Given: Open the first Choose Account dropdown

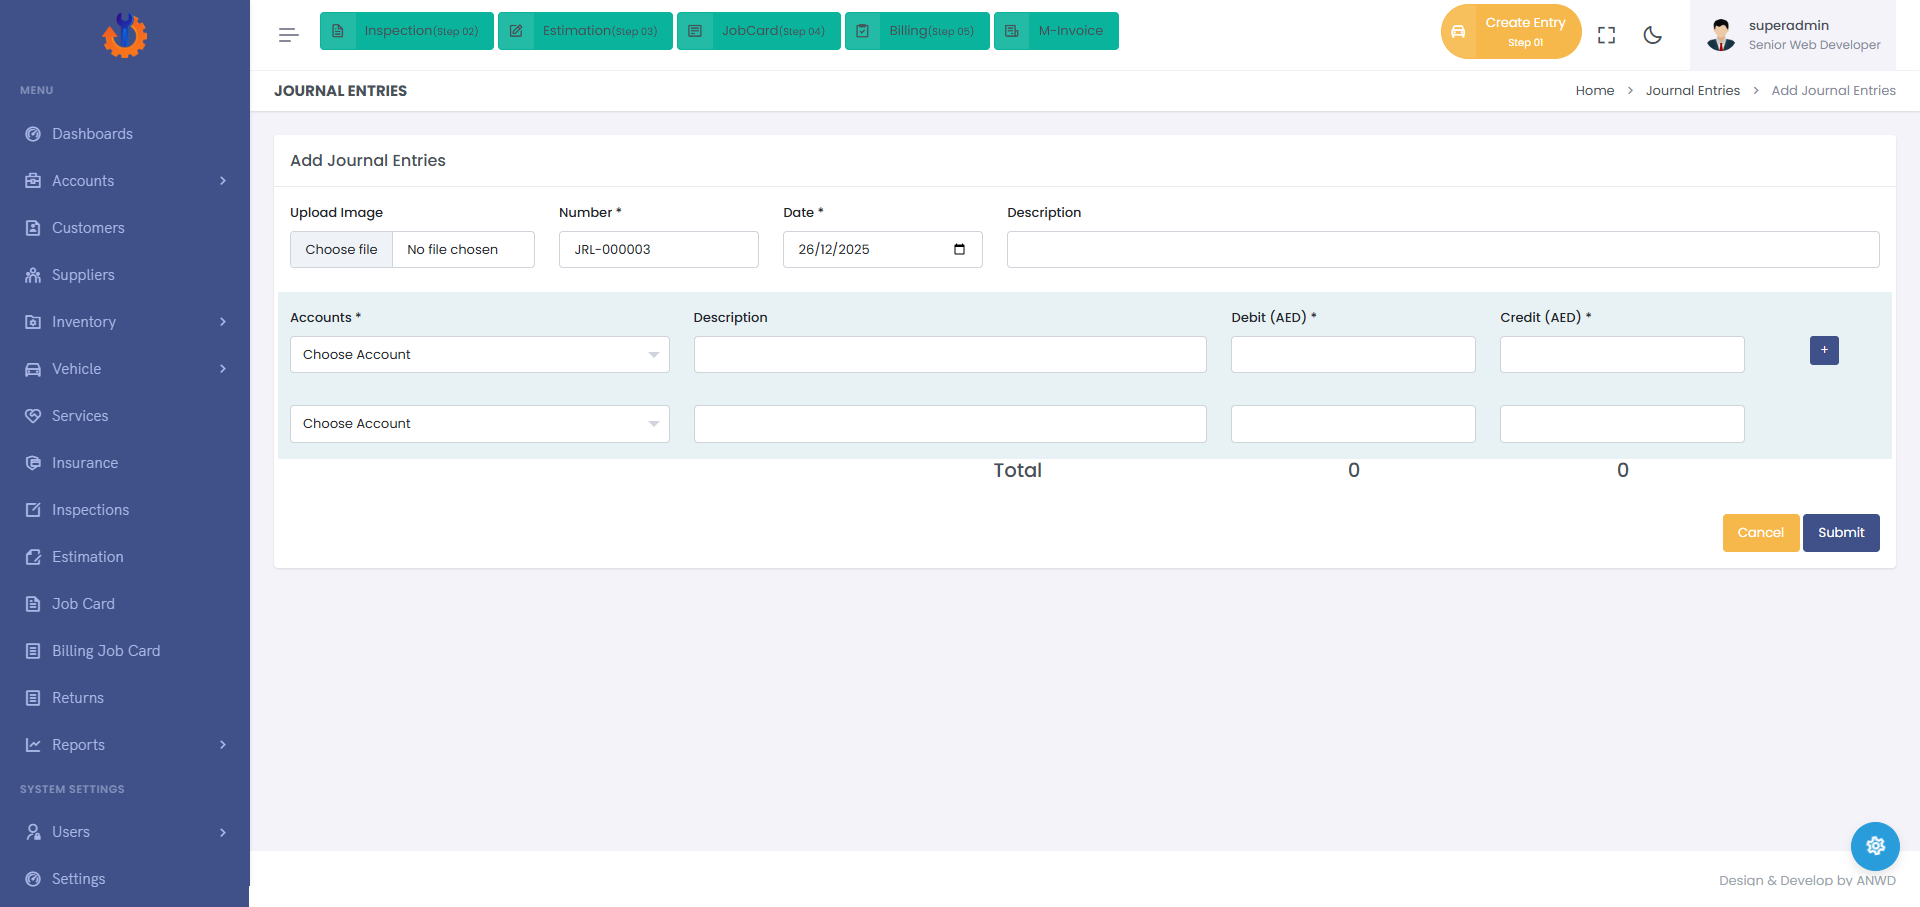Looking at the screenshot, I should point(480,355).
